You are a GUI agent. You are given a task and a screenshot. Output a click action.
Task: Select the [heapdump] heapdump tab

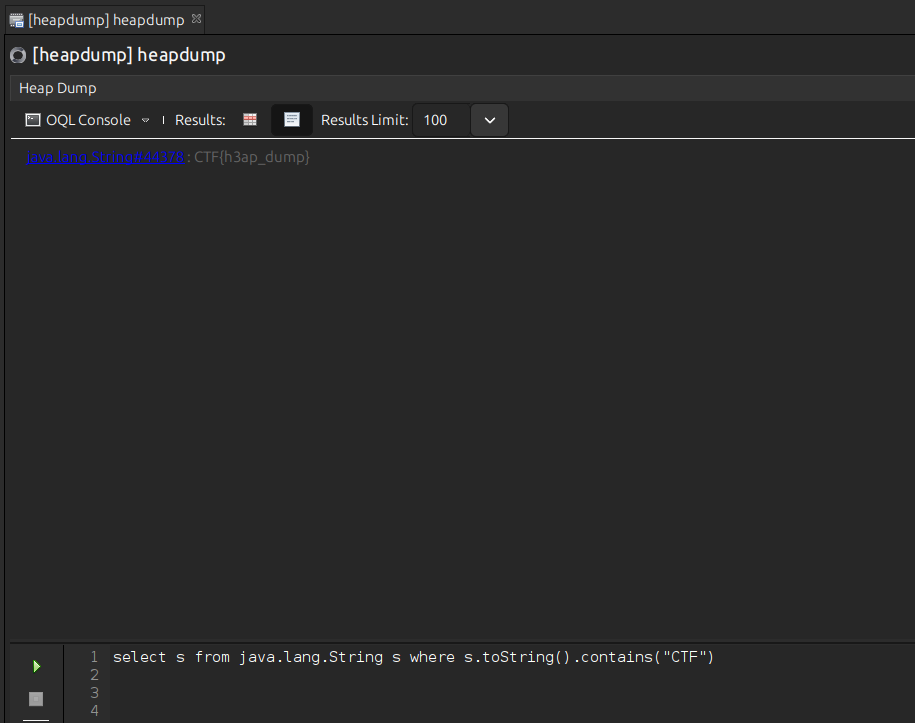click(x=106, y=20)
